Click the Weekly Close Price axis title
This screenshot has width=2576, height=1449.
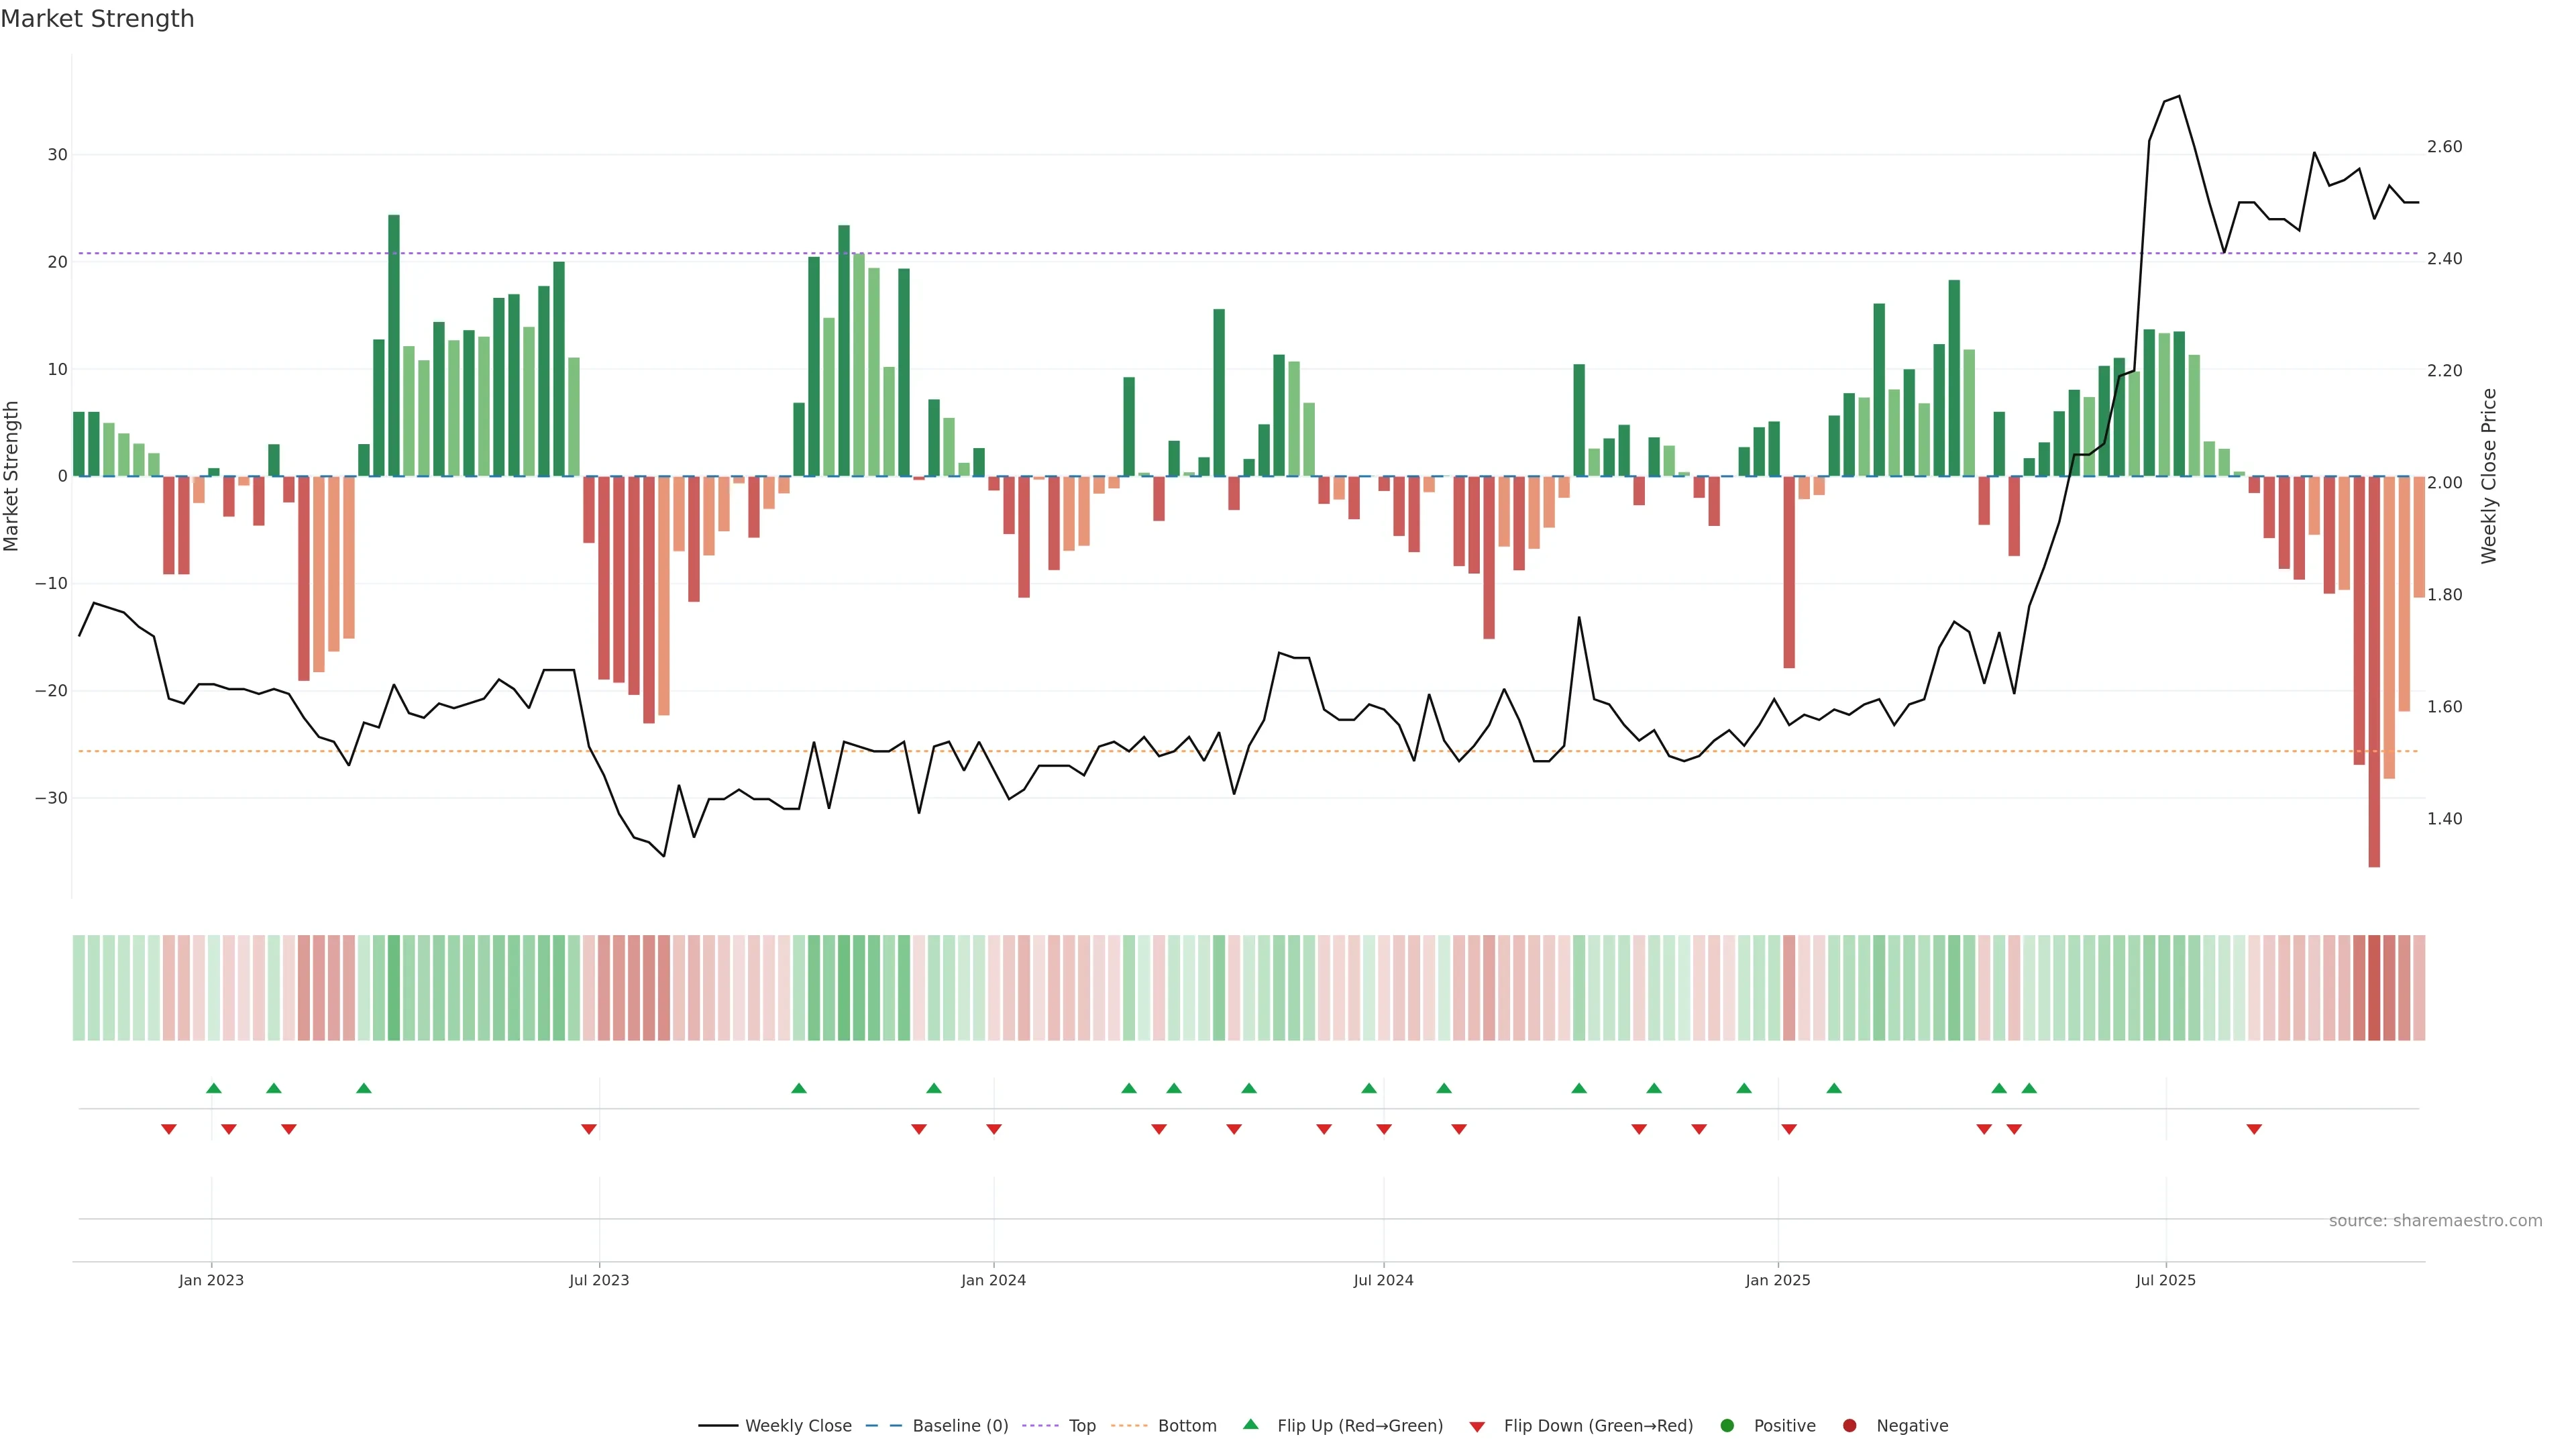2489,476
